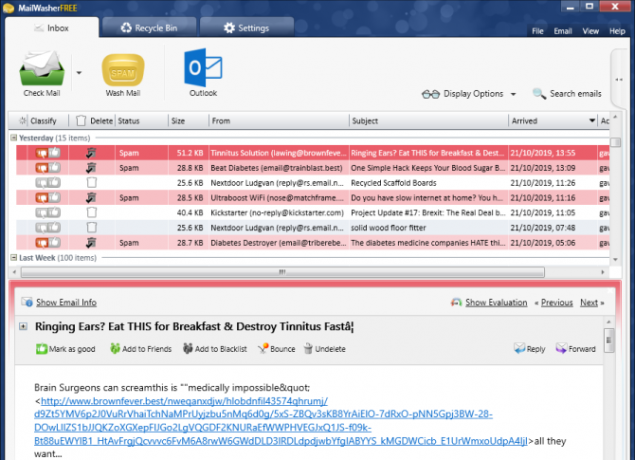Click the Forward icon
This screenshot has height=460, width=635.
[561, 349]
